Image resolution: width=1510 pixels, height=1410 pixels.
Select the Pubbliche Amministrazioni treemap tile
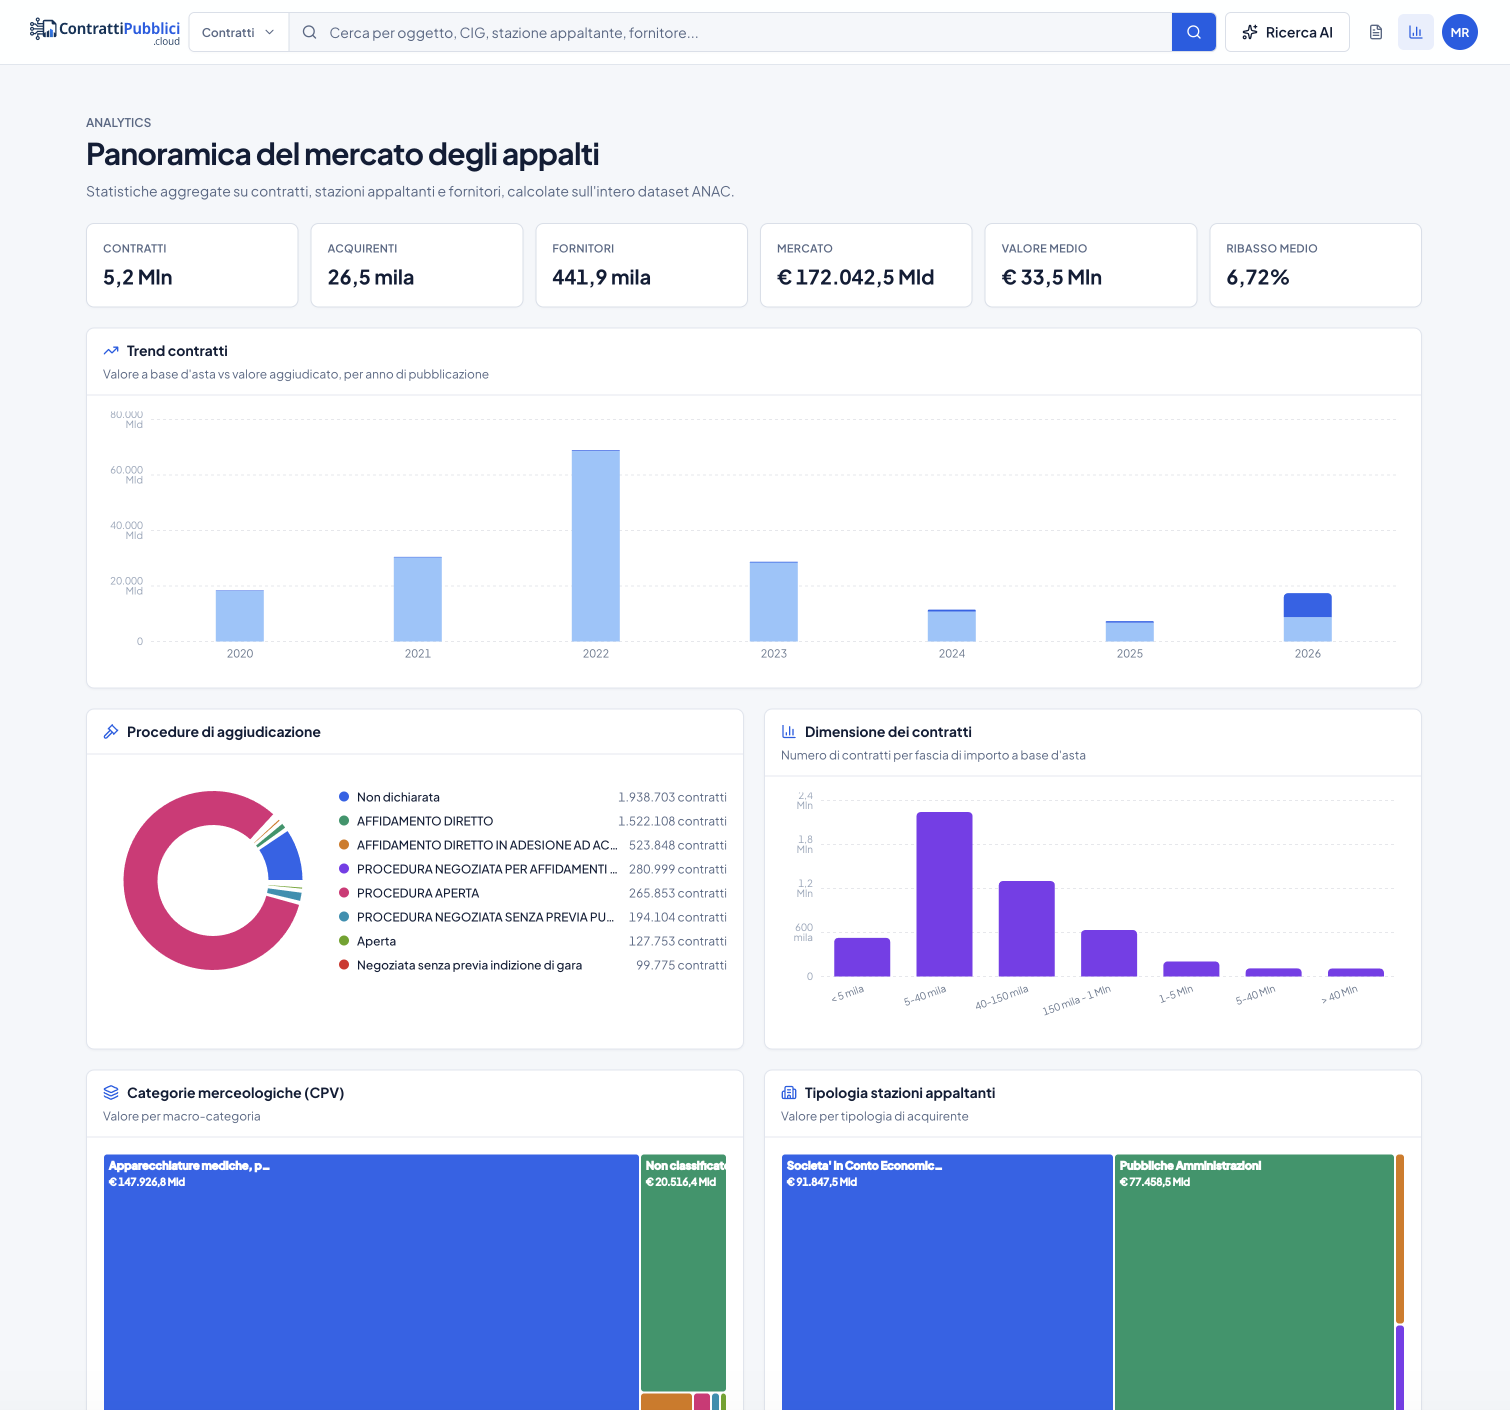tap(1254, 1282)
